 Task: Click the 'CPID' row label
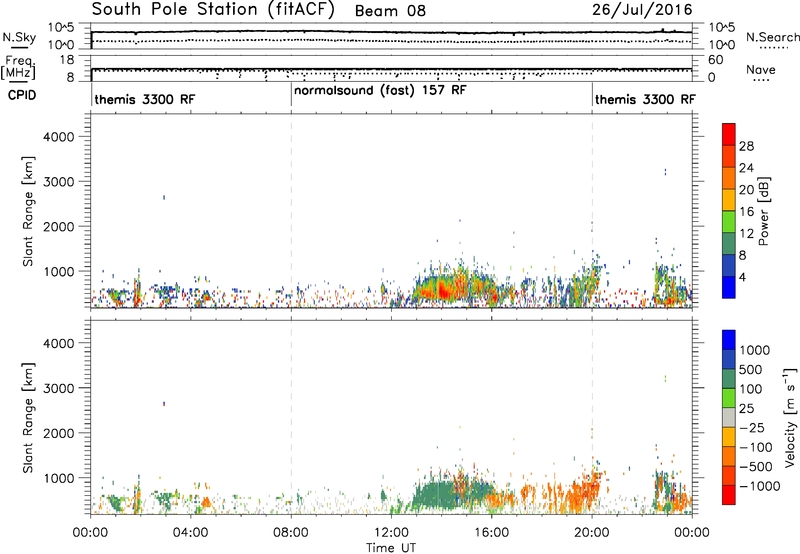pyautogui.click(x=22, y=95)
